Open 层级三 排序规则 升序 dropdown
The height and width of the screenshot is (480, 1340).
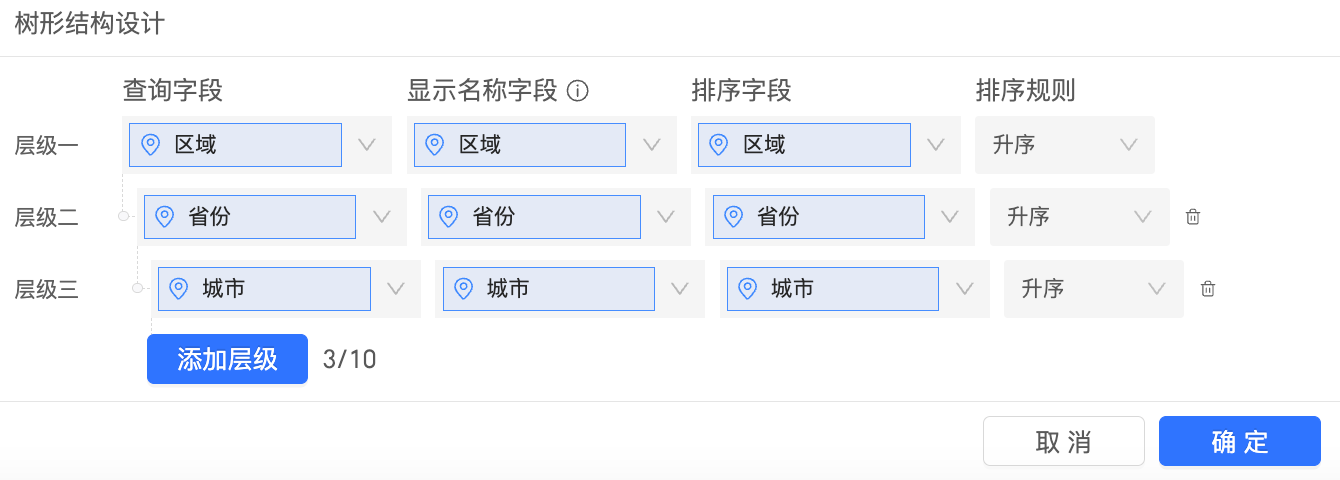(x=1094, y=289)
